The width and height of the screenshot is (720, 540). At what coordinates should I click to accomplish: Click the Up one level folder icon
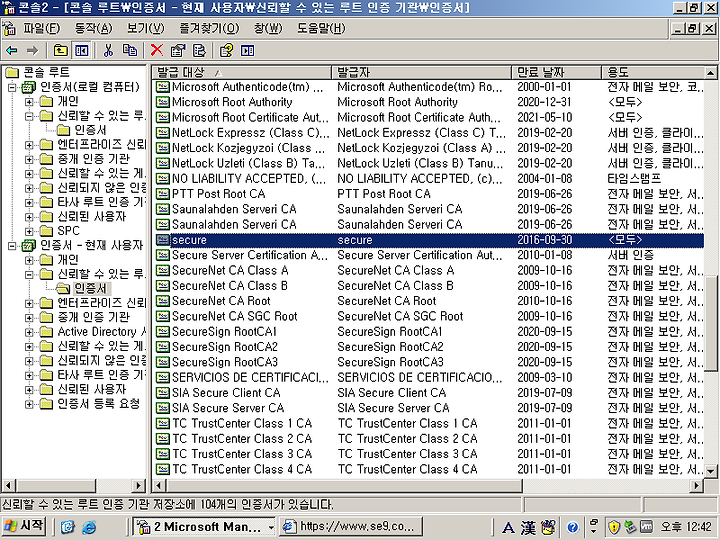point(60,51)
